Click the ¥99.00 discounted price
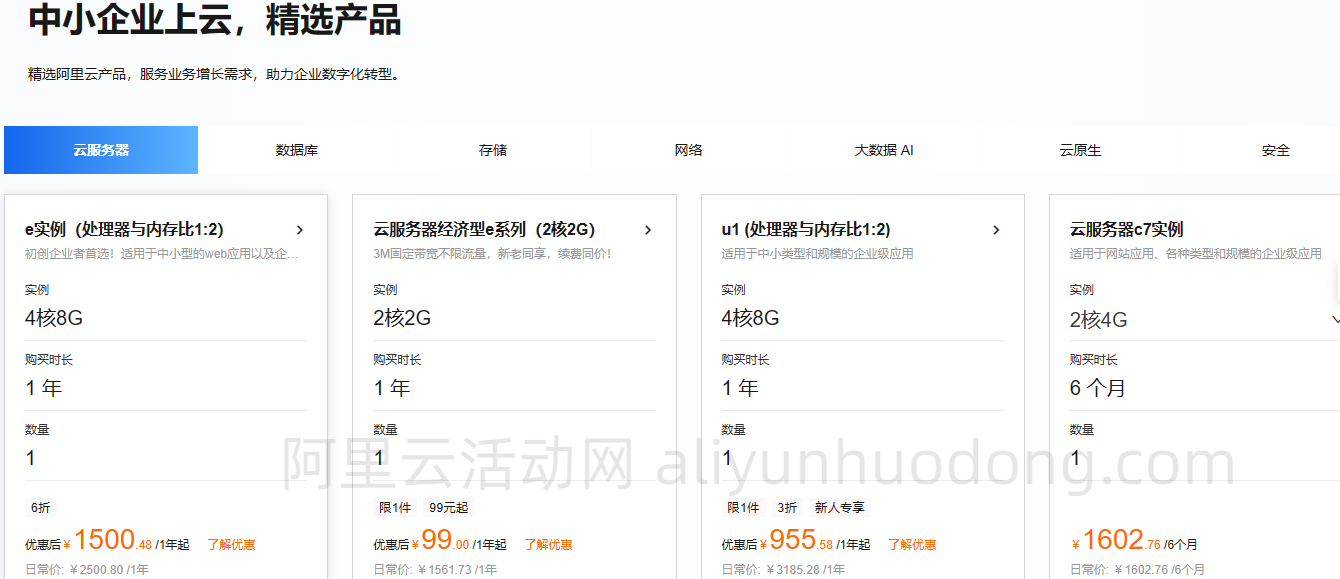Viewport: 1340px width, 579px height. (x=440, y=541)
